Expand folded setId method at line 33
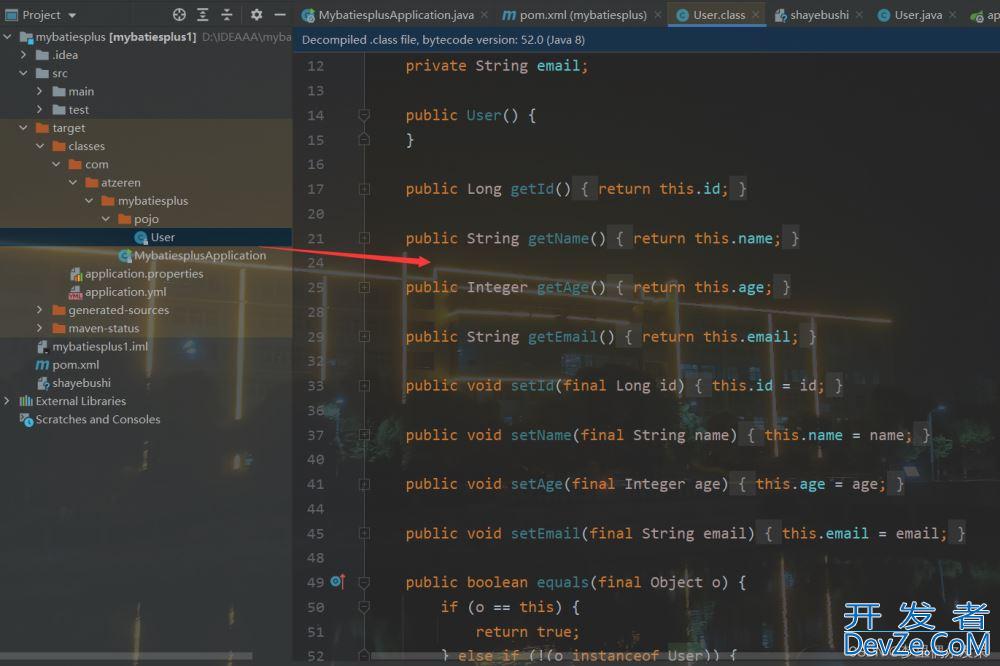 coord(364,386)
